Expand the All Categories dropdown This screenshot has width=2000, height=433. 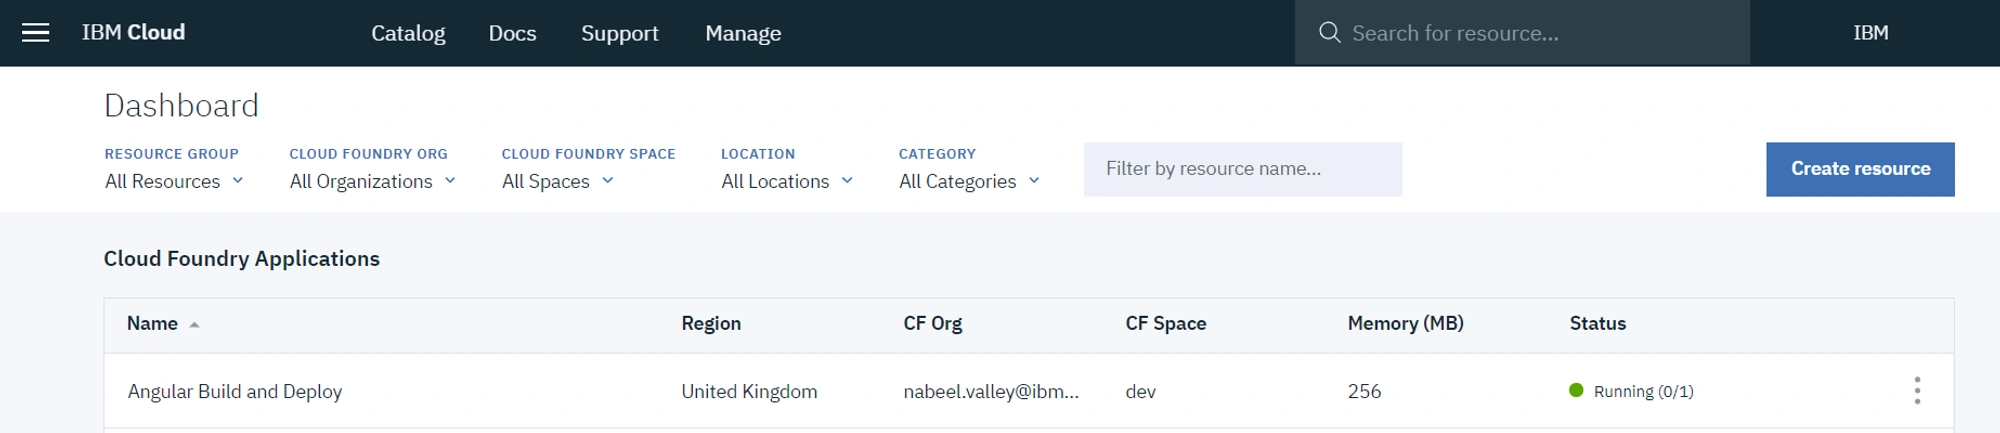click(969, 181)
